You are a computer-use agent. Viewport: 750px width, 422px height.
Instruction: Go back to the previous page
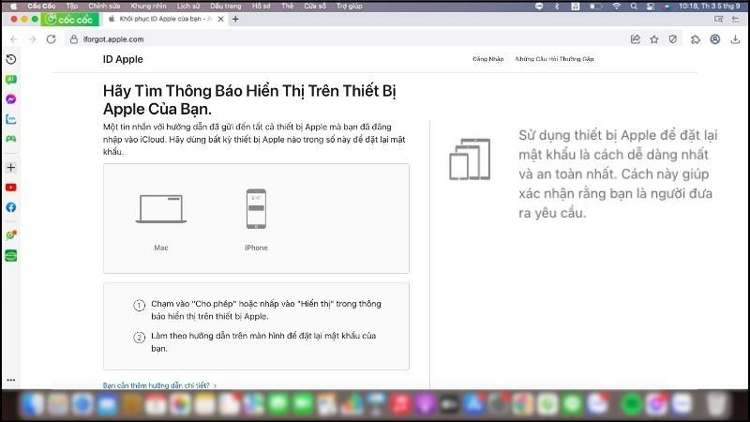tap(14, 39)
